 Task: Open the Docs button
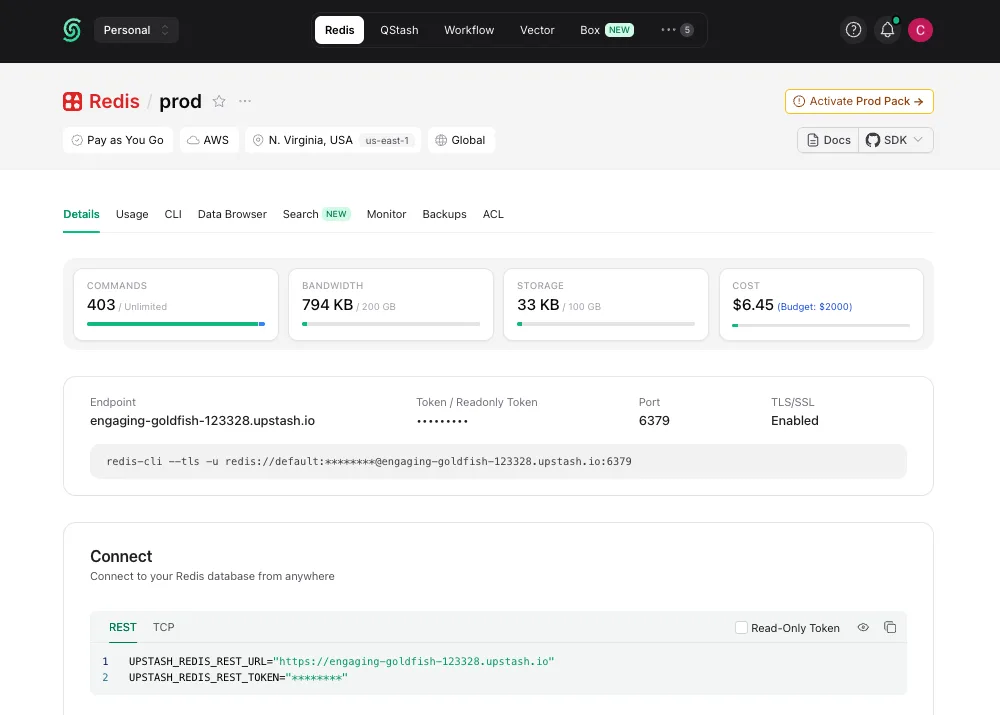tap(828, 140)
